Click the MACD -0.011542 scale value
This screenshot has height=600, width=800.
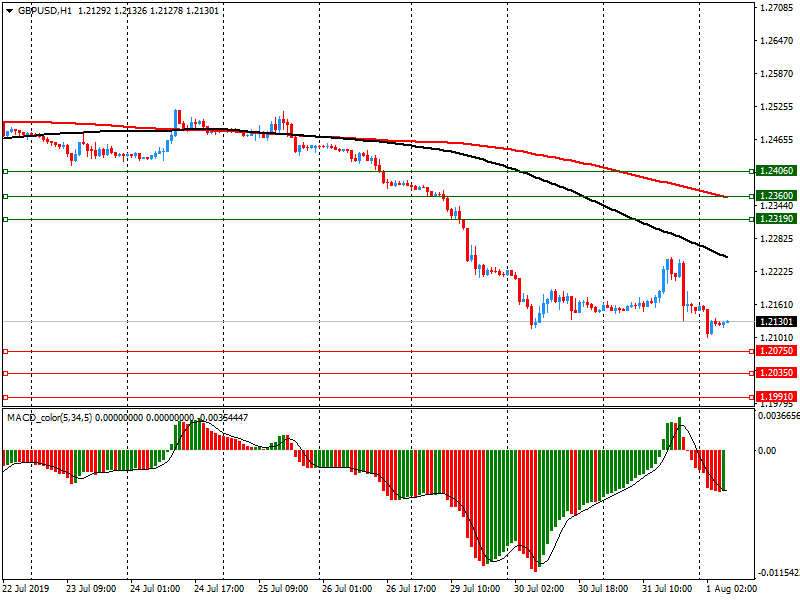click(x=779, y=573)
